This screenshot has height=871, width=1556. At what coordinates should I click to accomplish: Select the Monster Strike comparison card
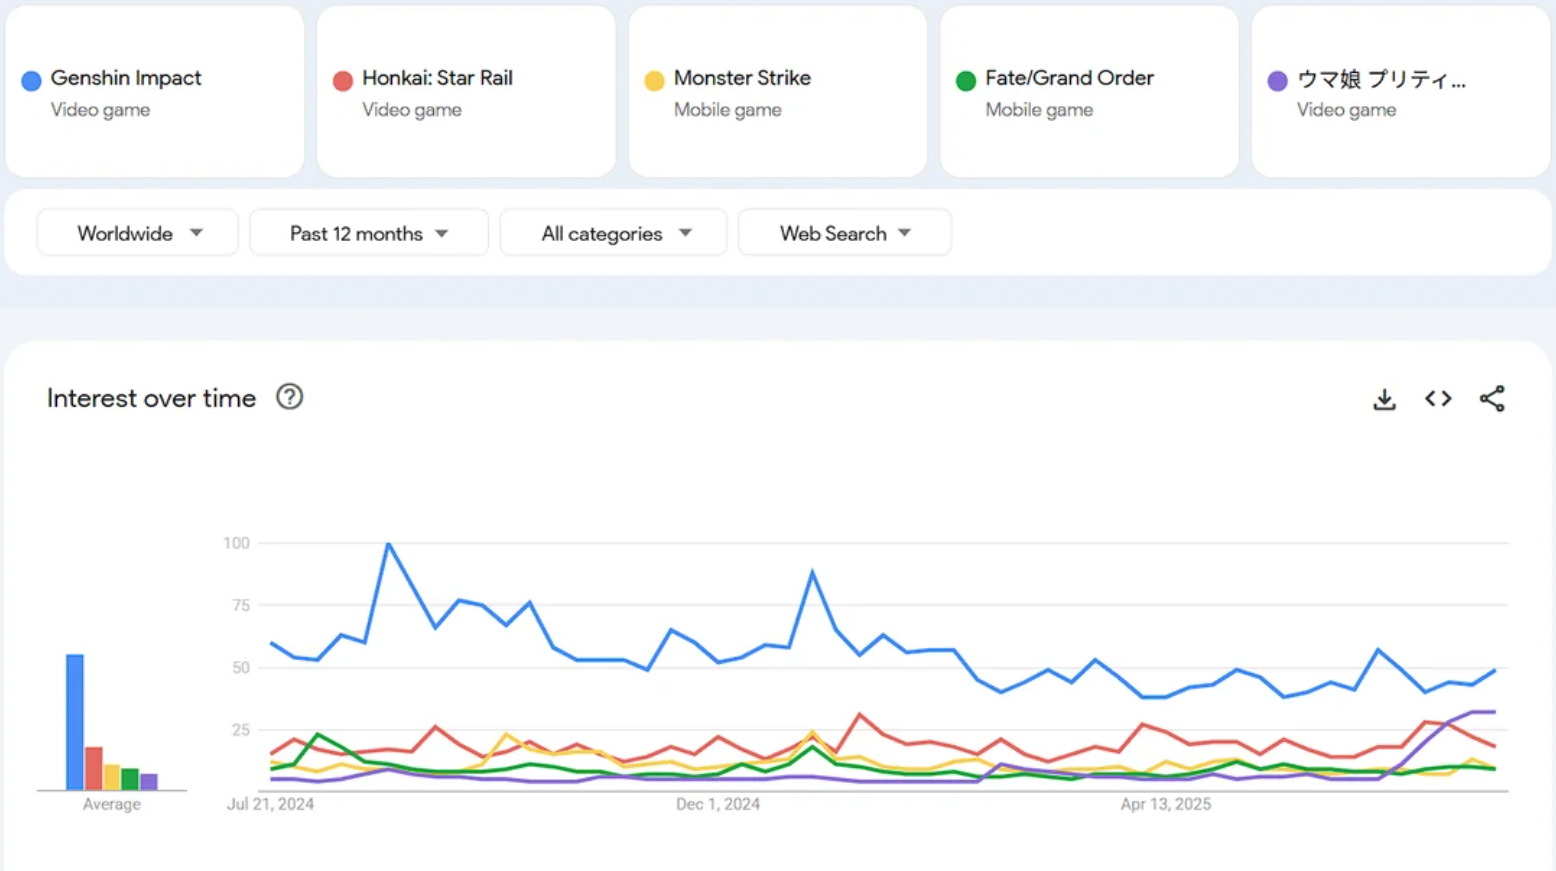coord(777,91)
